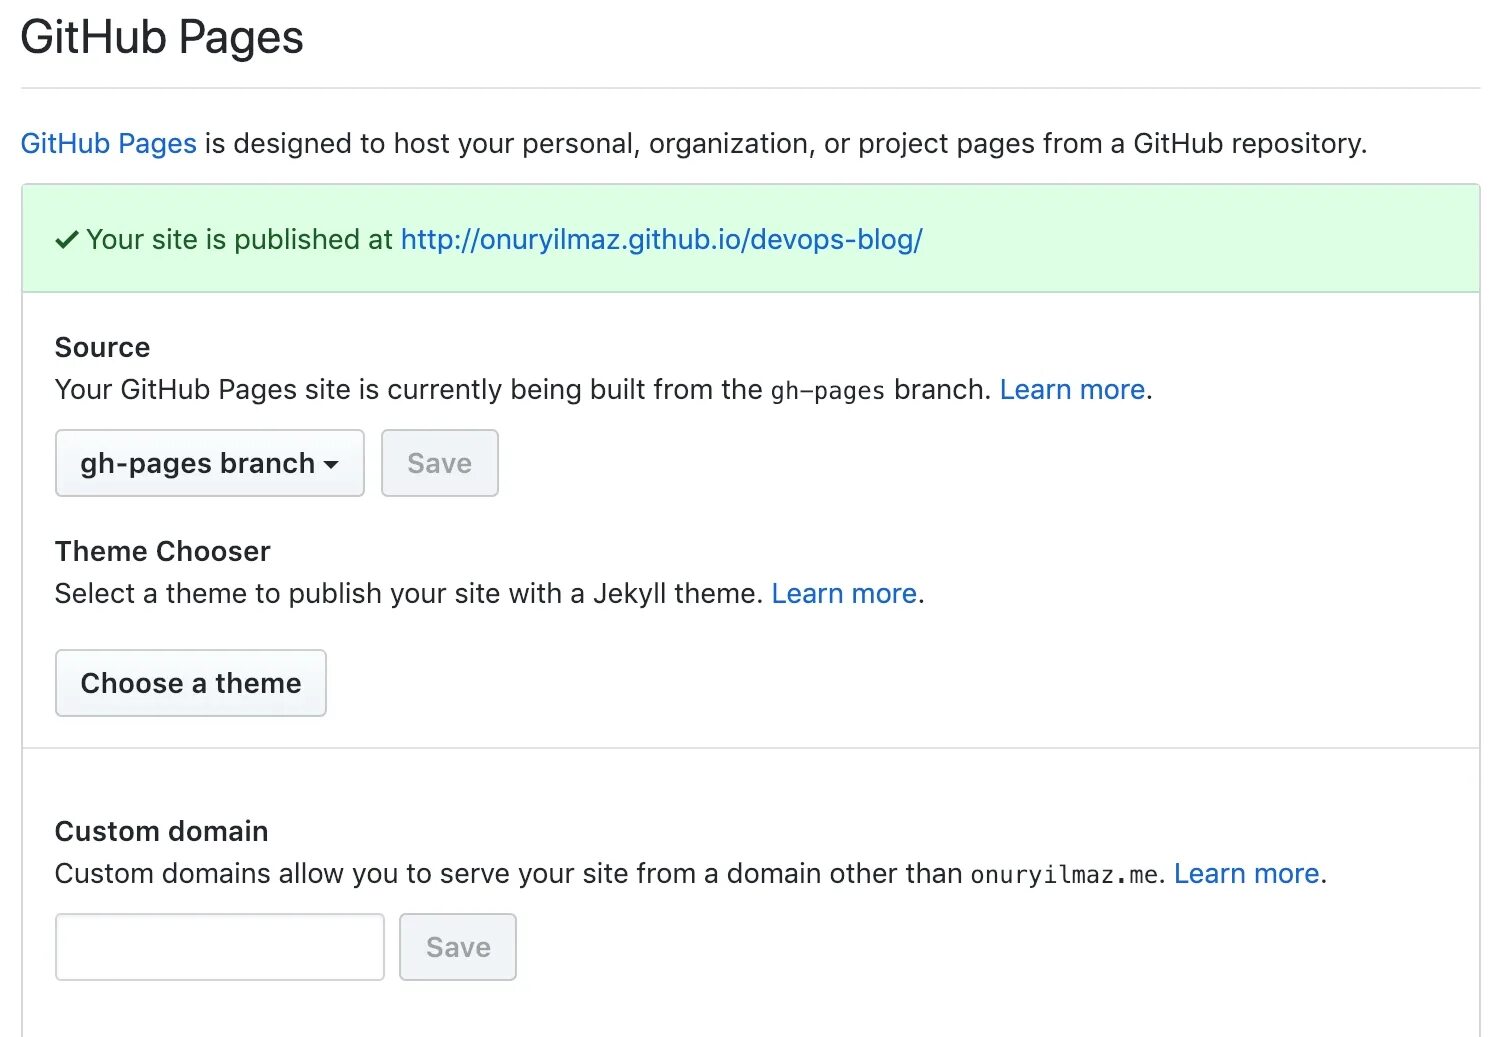Click the green checkmark published icon
This screenshot has height=1037, width=1493.
point(67,240)
